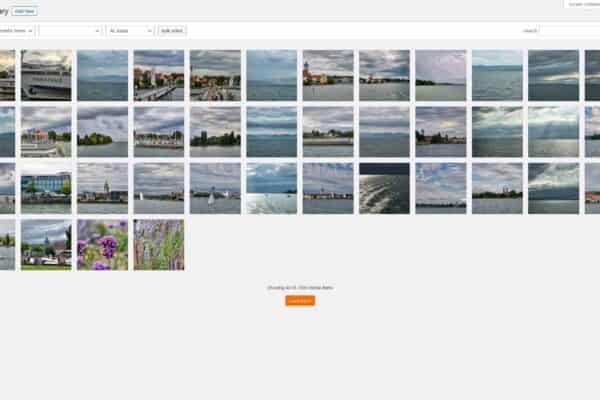Image resolution: width=600 pixels, height=400 pixels.
Task: Open the All dates filter dropdown
Action: (x=130, y=31)
